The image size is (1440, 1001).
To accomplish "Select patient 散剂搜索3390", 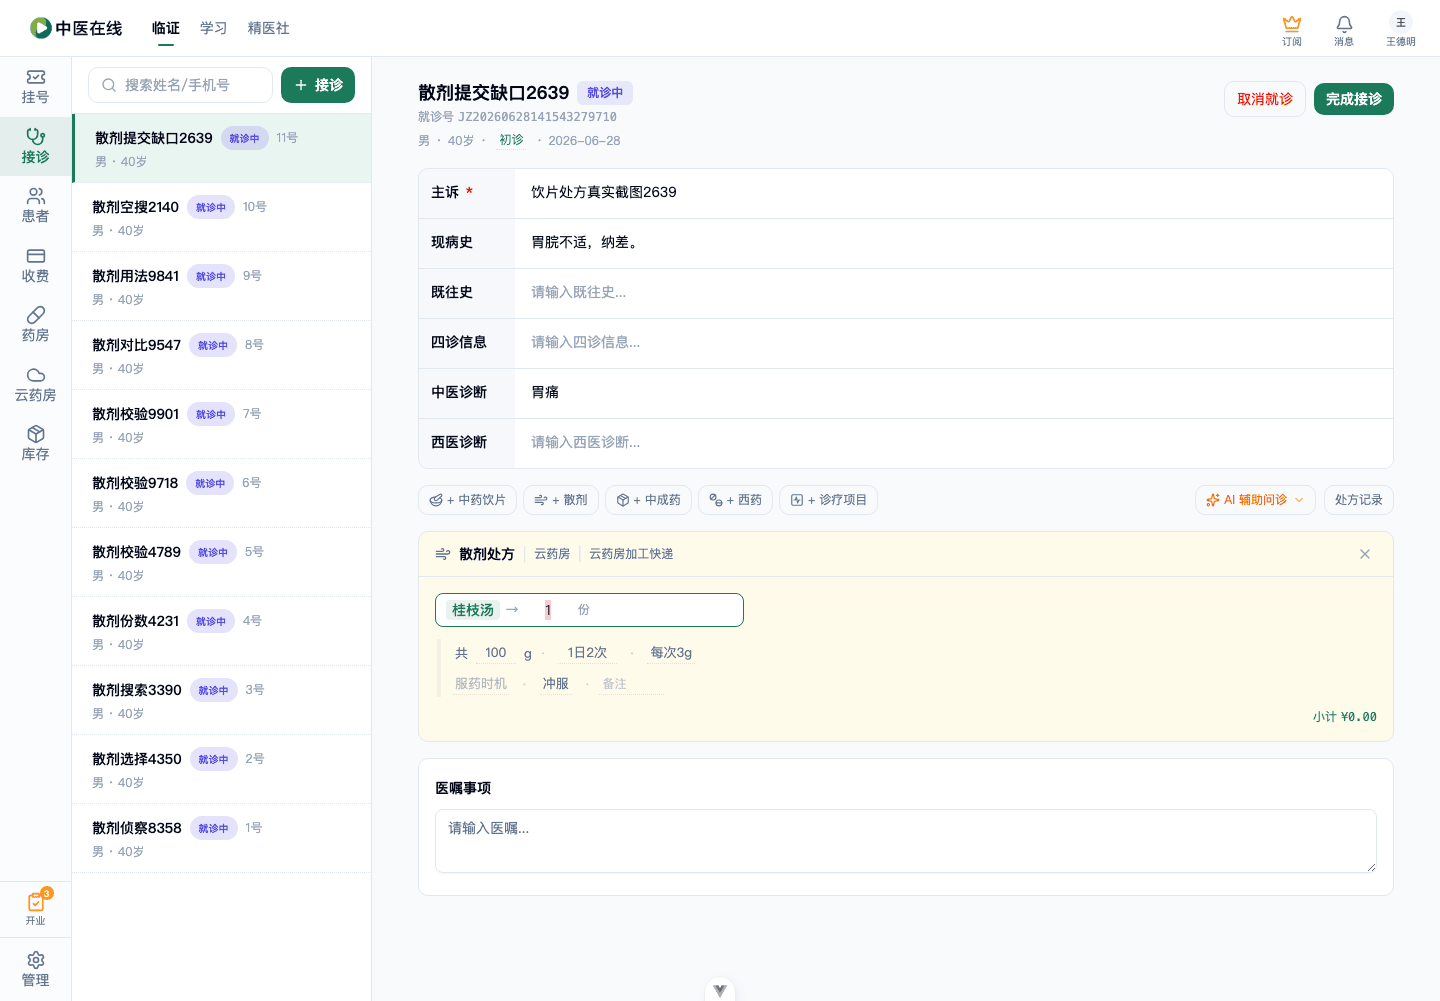I will (222, 700).
